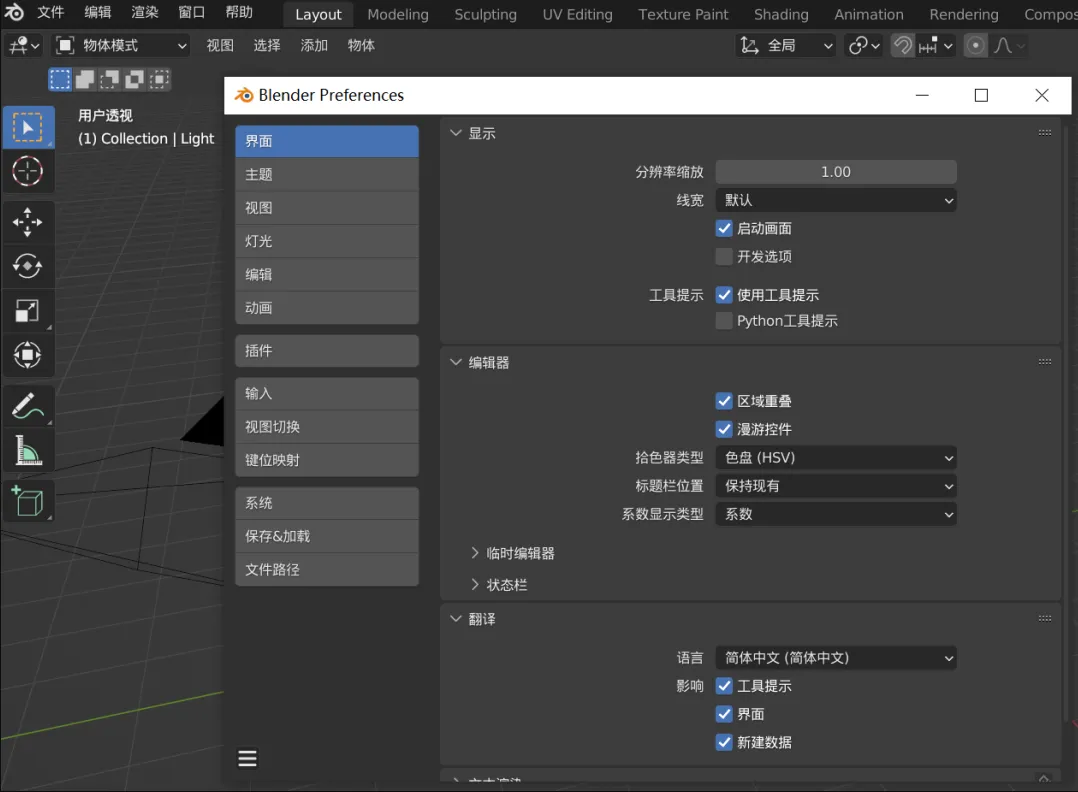Image resolution: width=1078 pixels, height=792 pixels.
Task: Open the 插件 preferences category
Action: tap(326, 351)
